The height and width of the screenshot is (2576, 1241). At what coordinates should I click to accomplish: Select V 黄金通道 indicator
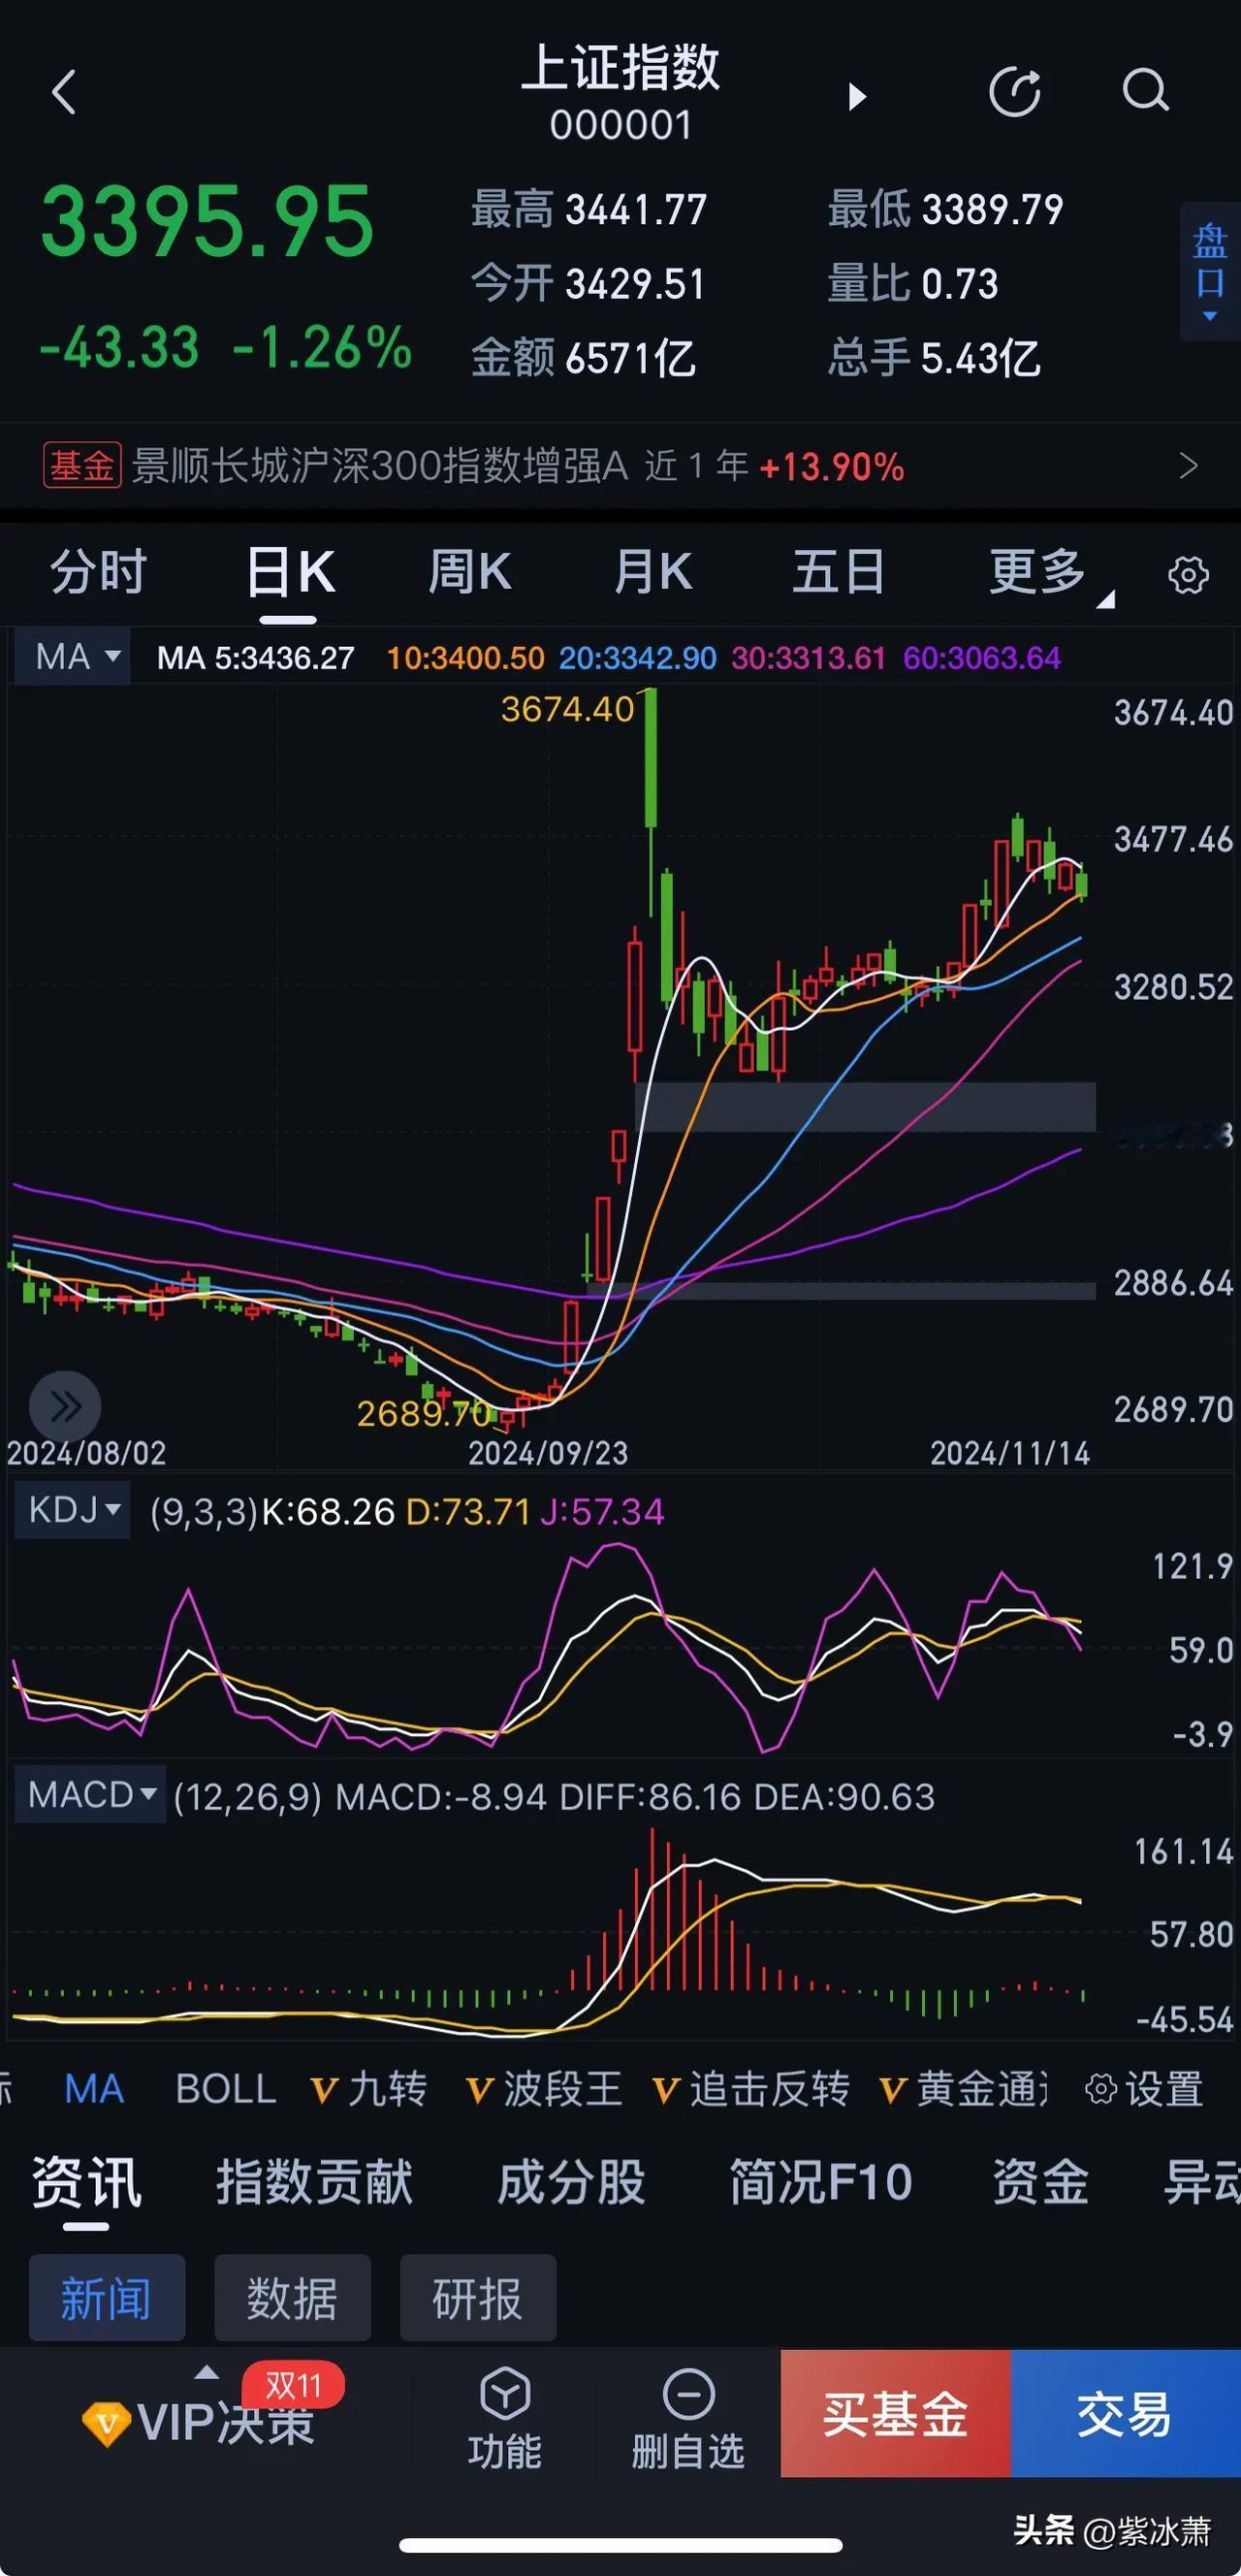[964, 2089]
